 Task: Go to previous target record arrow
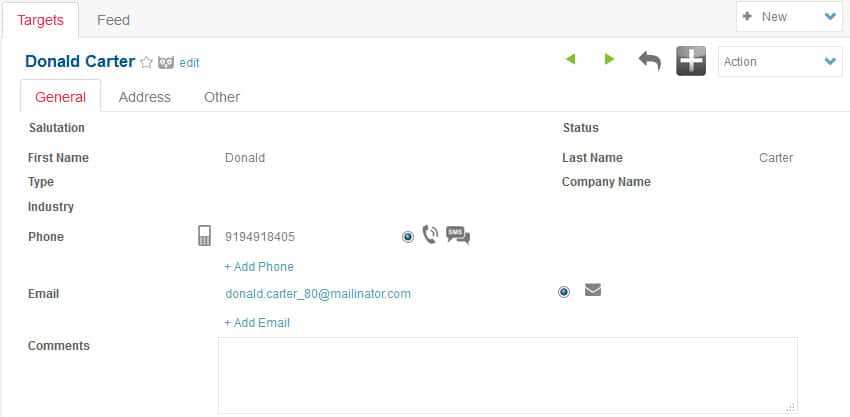570,60
